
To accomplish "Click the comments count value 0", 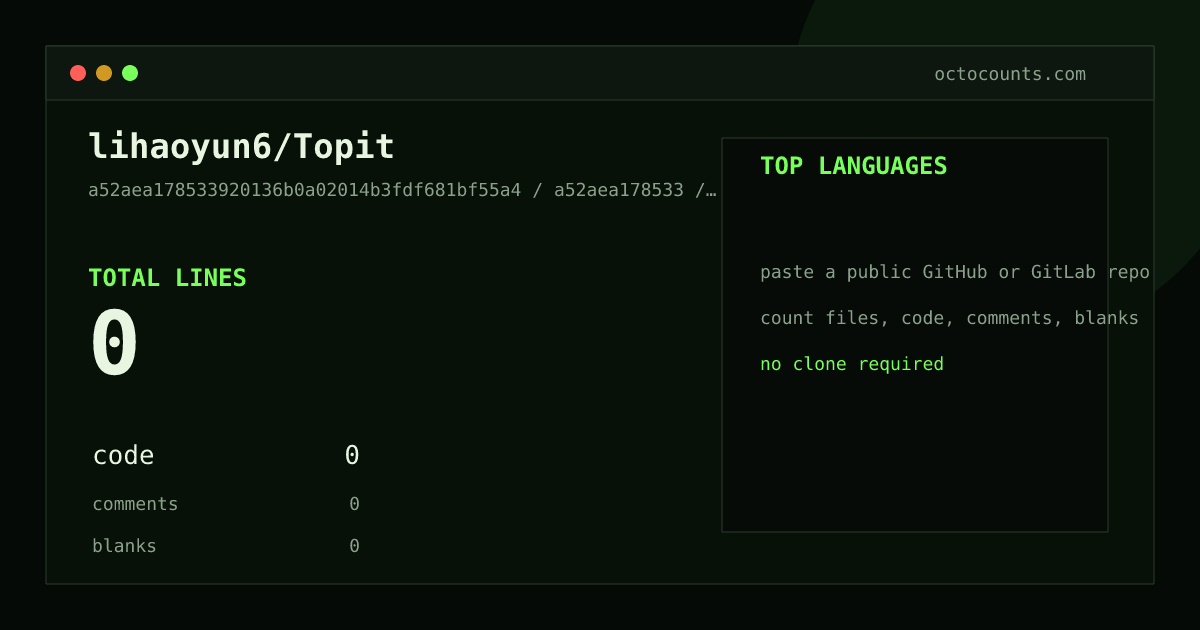I will point(354,504).
